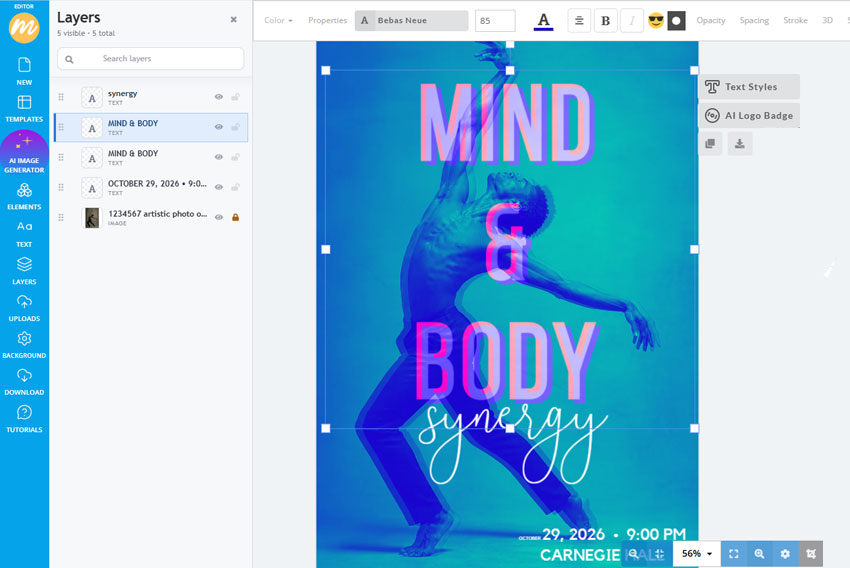The height and width of the screenshot is (568, 850).
Task: Open the Text sidebar tool
Action: click(x=24, y=234)
